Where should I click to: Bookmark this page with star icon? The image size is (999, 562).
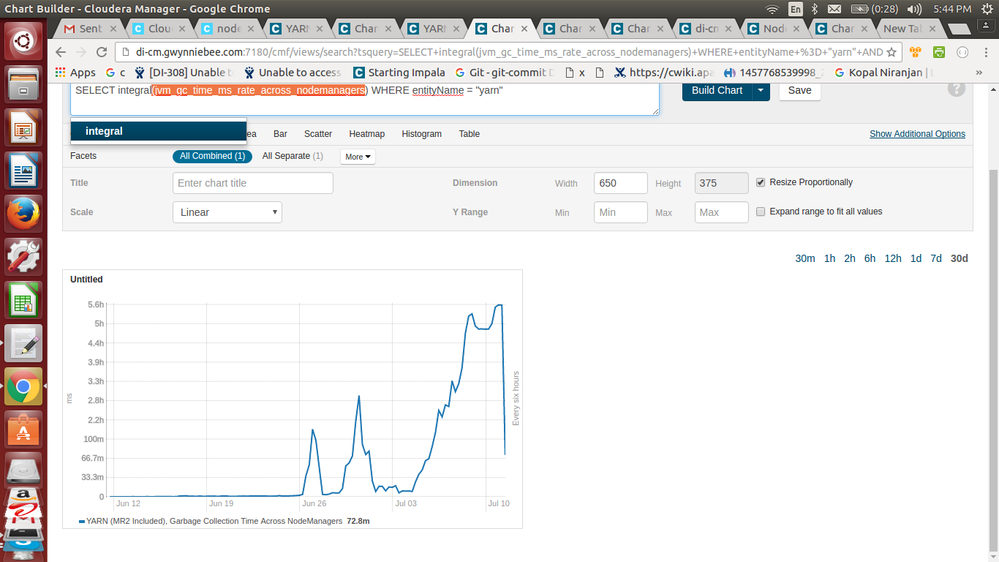pos(891,52)
